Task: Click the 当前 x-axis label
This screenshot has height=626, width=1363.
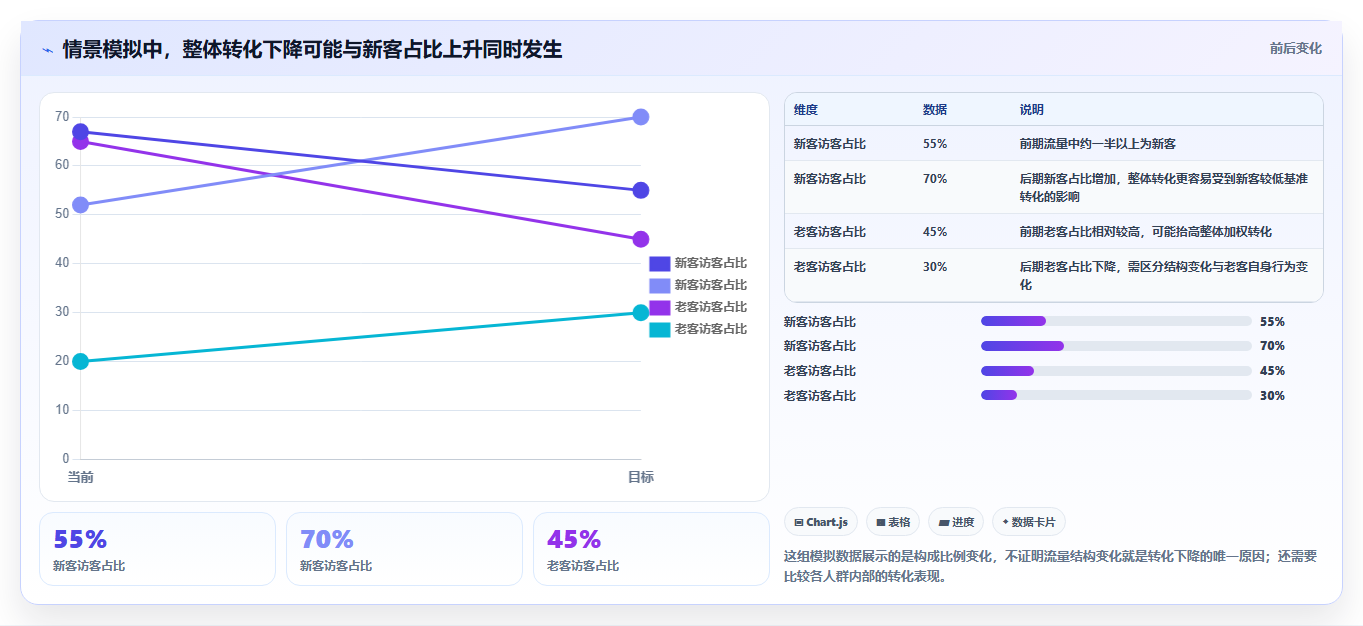Action: [81, 477]
